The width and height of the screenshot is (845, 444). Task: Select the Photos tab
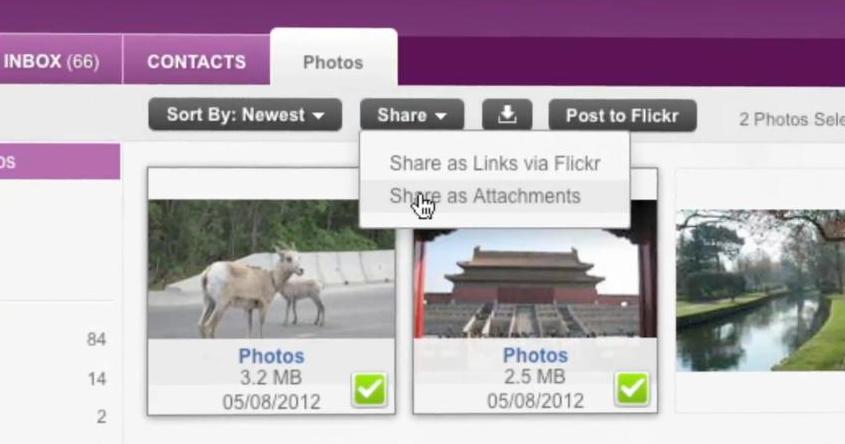point(334,61)
